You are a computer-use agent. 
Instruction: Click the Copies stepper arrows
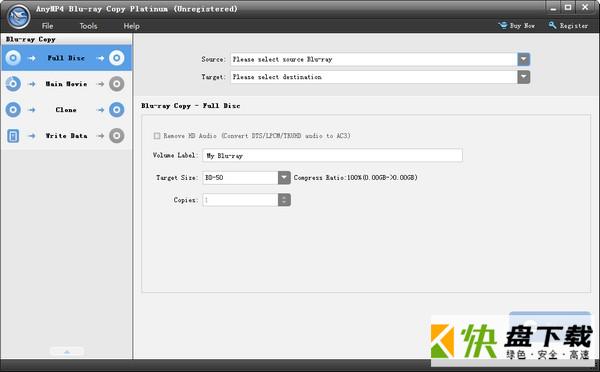pyautogui.click(x=284, y=200)
